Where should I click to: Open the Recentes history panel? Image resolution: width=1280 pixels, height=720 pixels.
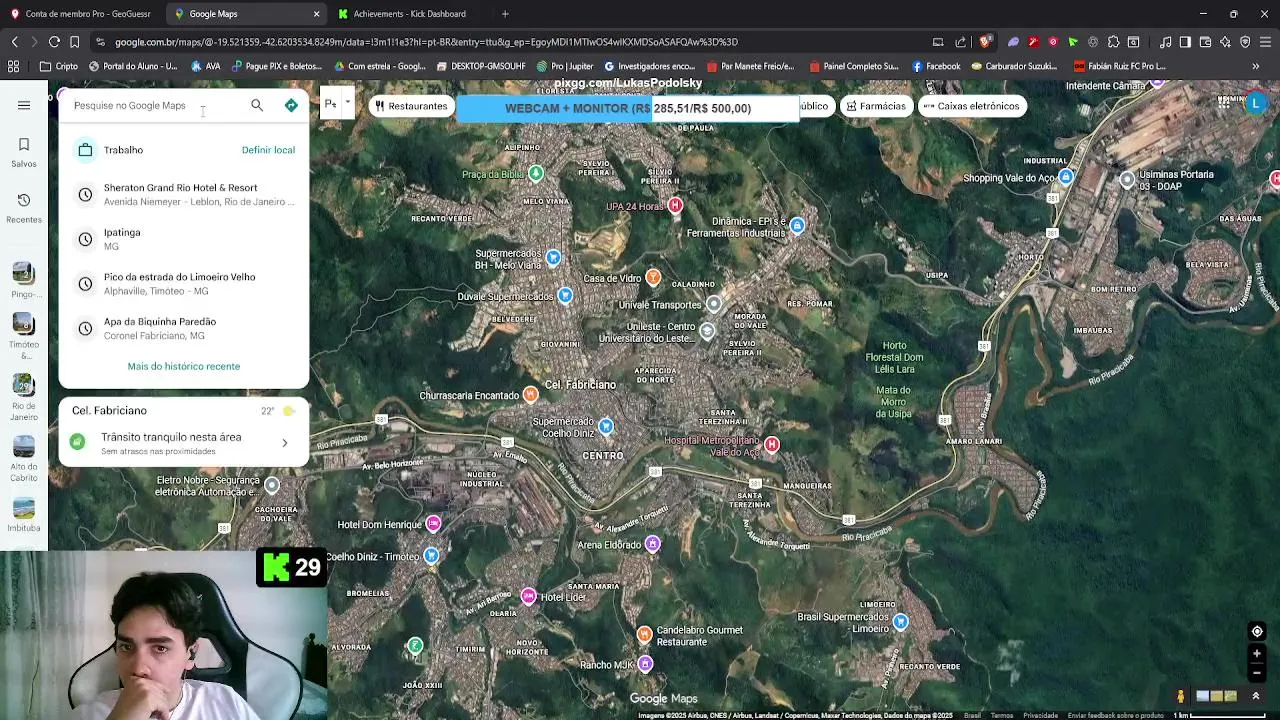pos(24,208)
